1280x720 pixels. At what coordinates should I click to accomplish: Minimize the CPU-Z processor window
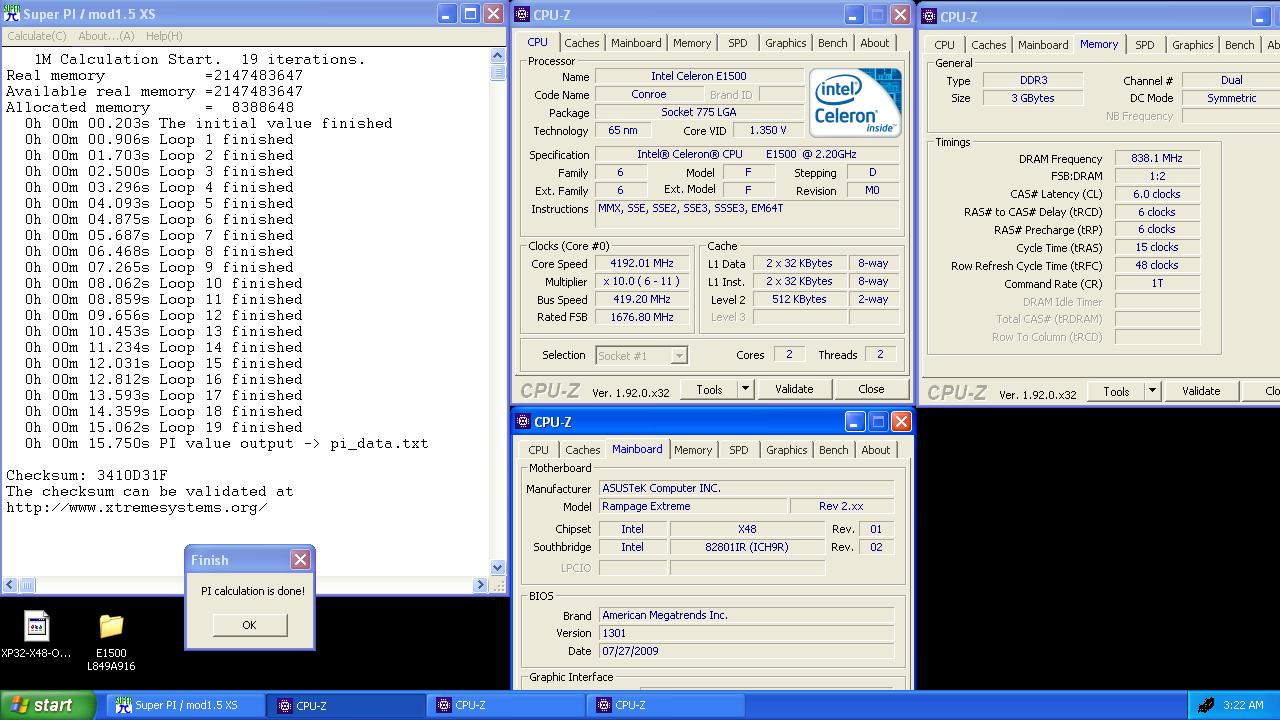pos(853,15)
